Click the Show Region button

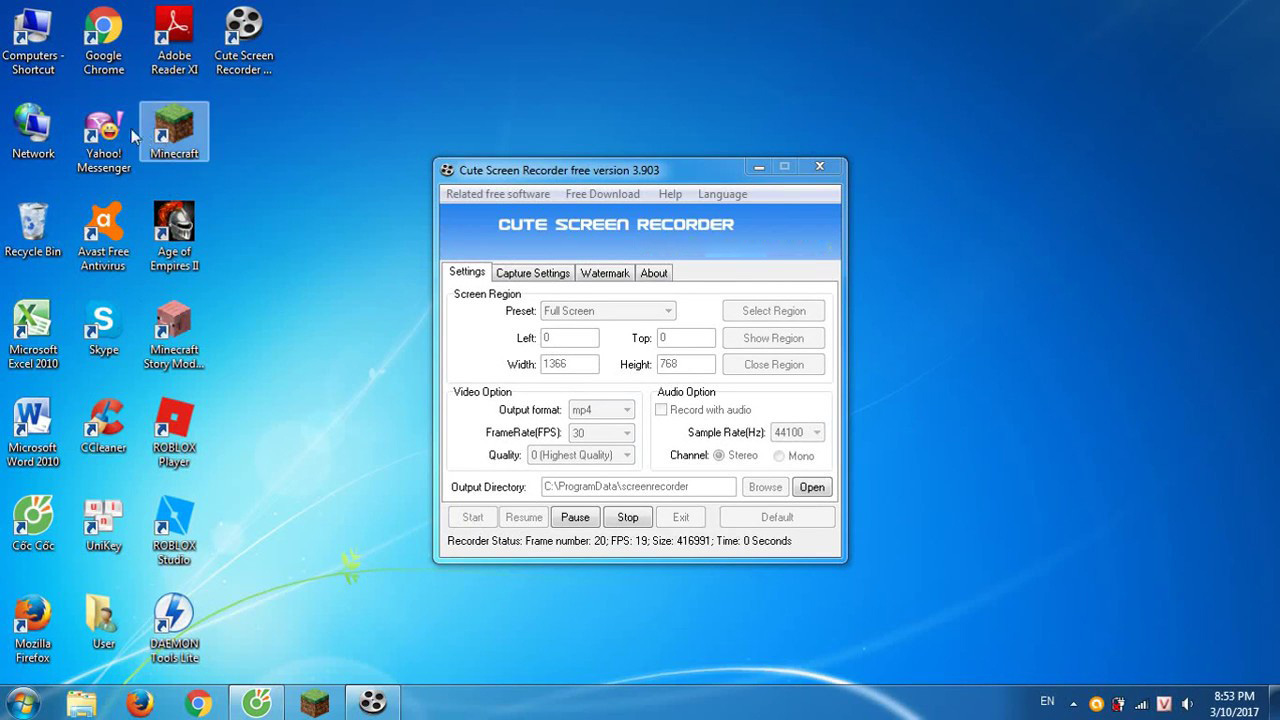click(x=773, y=338)
